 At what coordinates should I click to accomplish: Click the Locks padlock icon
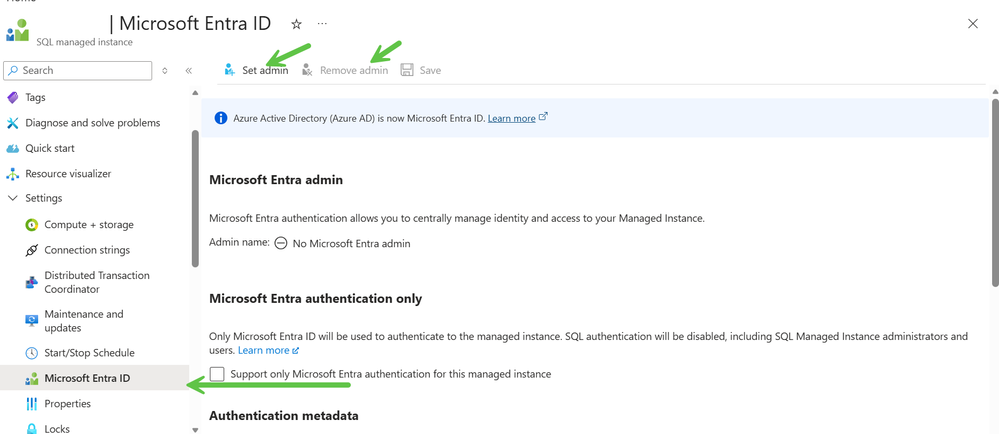point(31,429)
